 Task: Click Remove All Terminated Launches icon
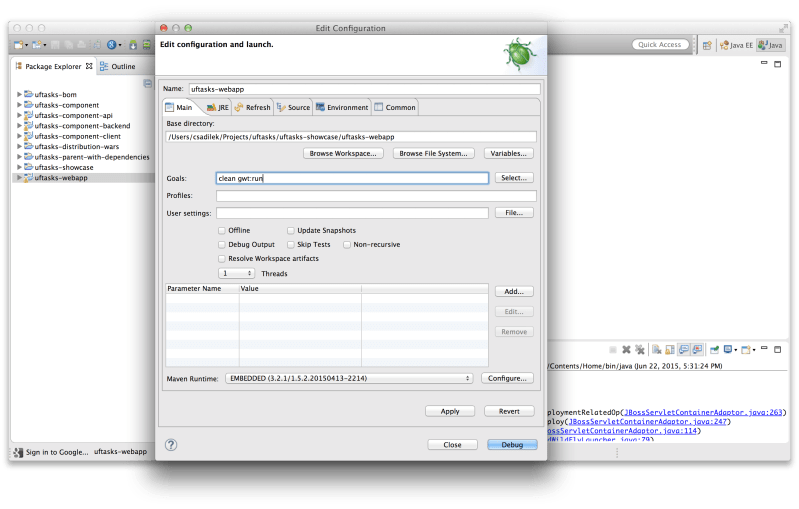tap(640, 350)
